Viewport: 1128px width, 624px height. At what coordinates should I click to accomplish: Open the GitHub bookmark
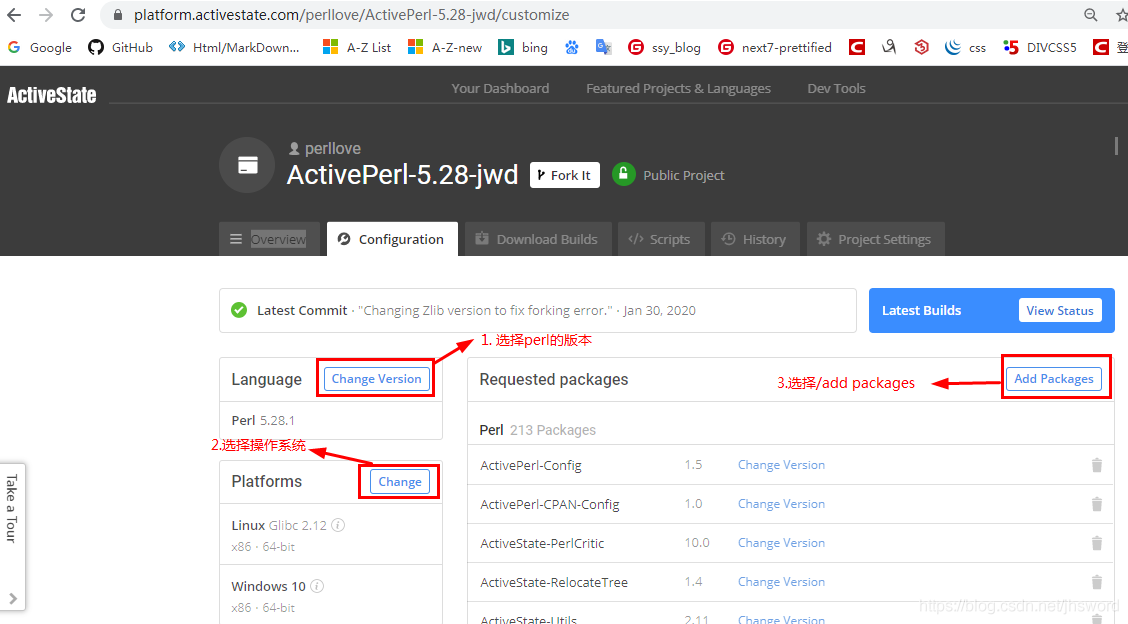point(120,47)
